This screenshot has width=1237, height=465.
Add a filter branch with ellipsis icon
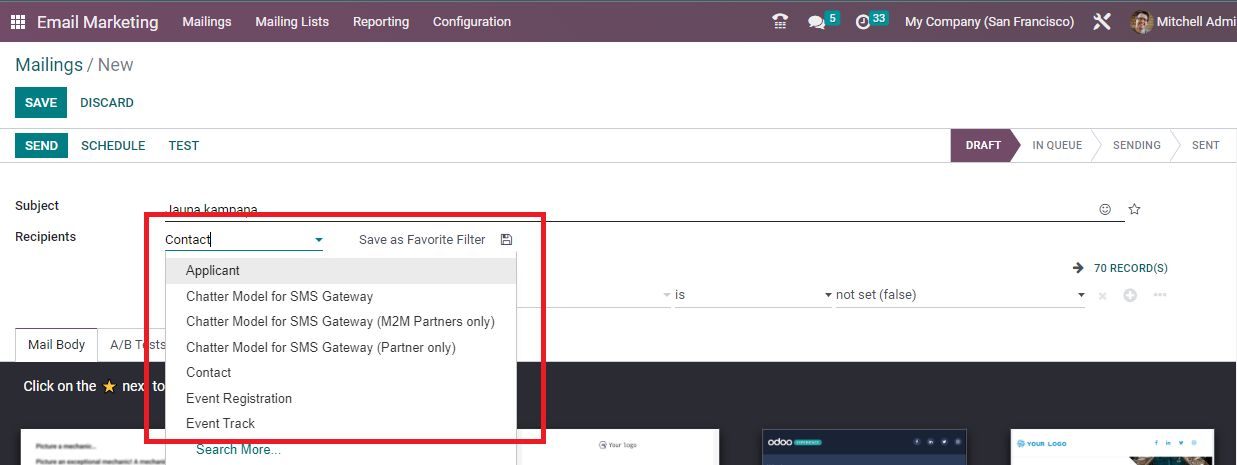click(x=1160, y=295)
